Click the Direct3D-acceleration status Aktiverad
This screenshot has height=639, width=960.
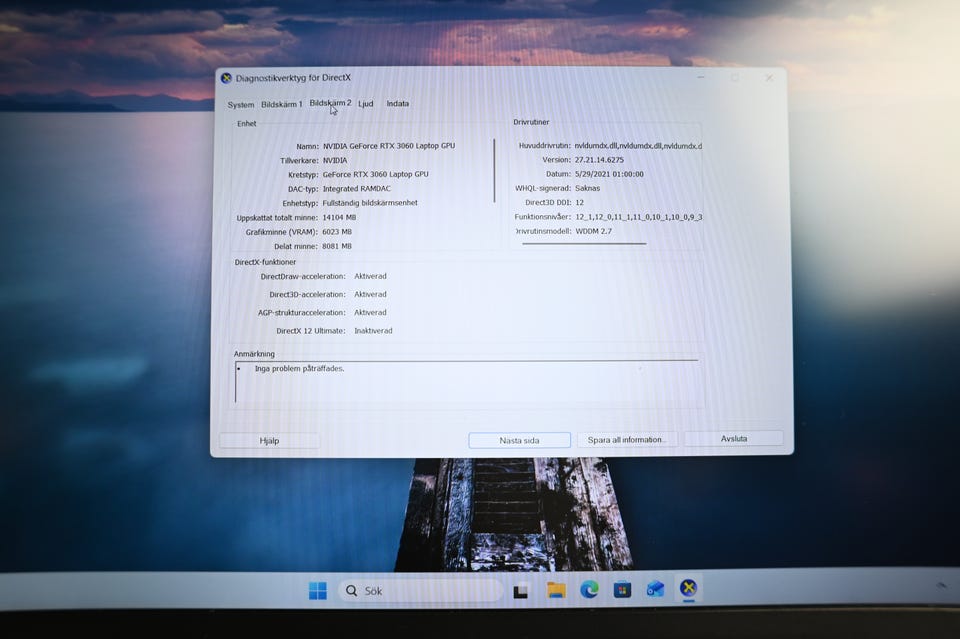click(370, 294)
